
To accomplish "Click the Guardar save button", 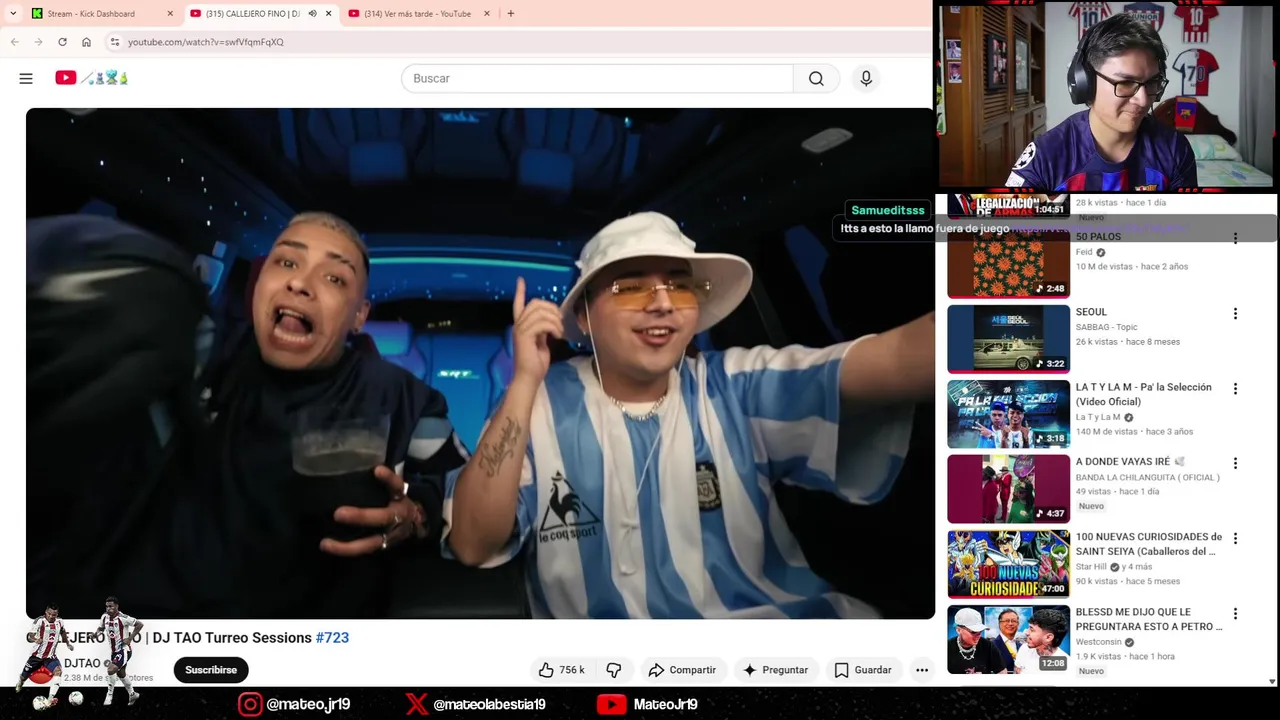I will pos(863,670).
